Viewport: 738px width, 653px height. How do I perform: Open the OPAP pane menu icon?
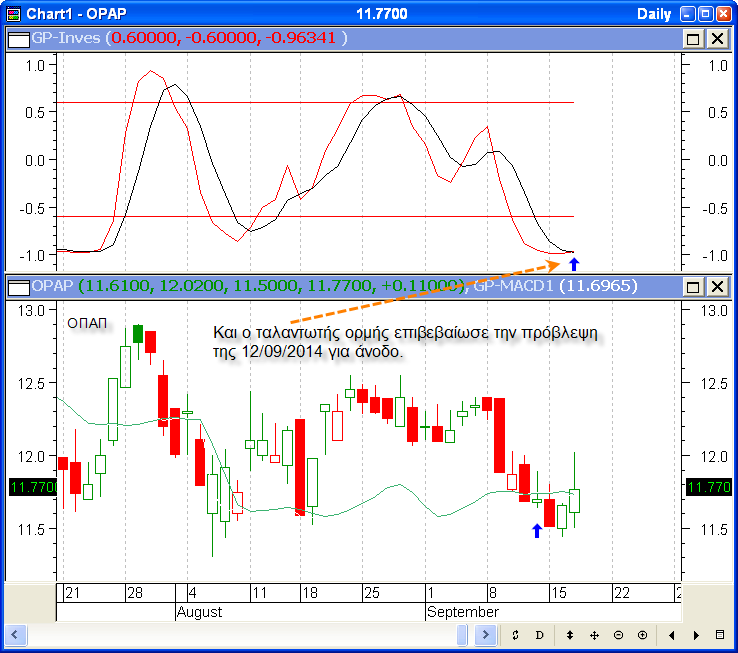17,287
